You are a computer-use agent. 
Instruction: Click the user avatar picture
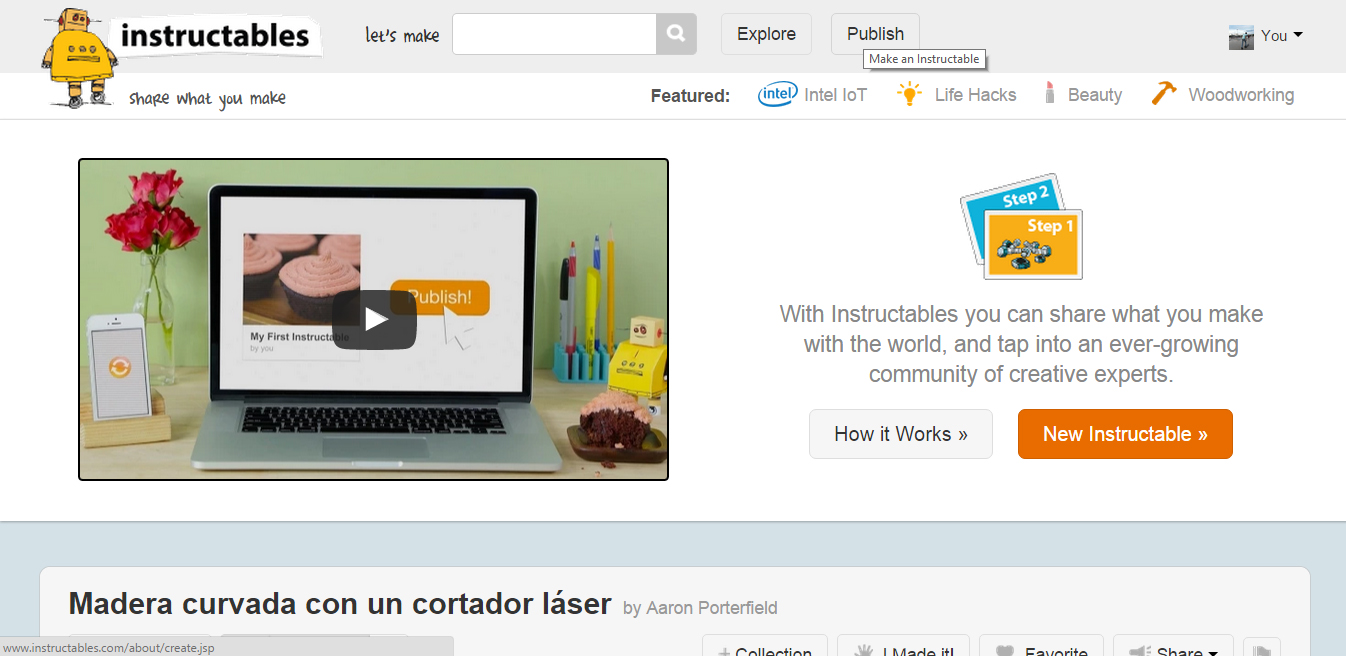(1241, 37)
